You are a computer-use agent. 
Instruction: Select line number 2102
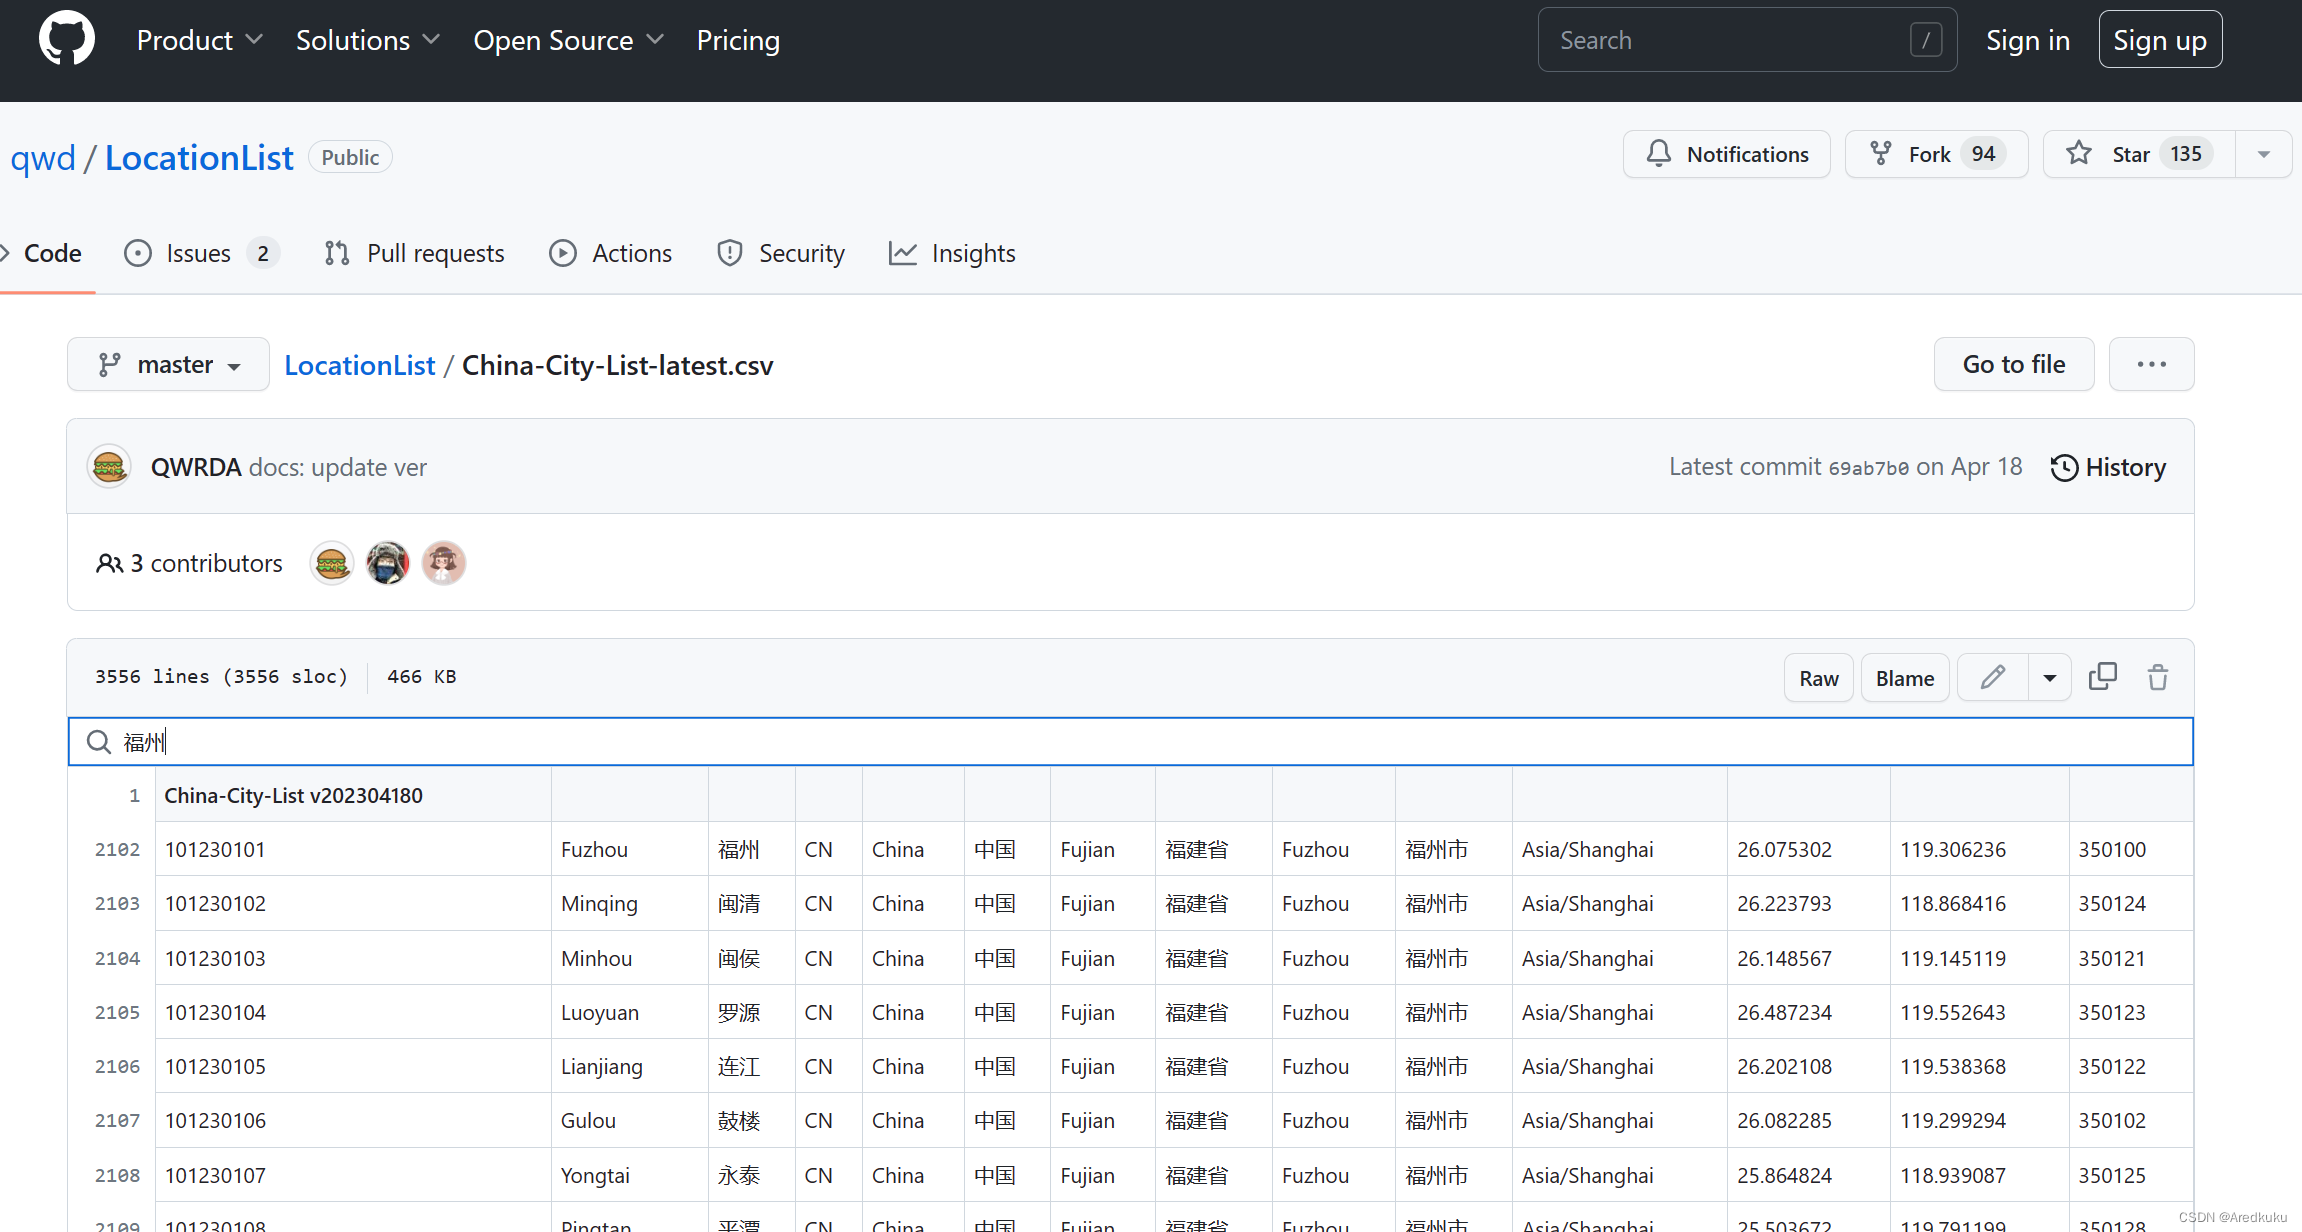[x=117, y=850]
